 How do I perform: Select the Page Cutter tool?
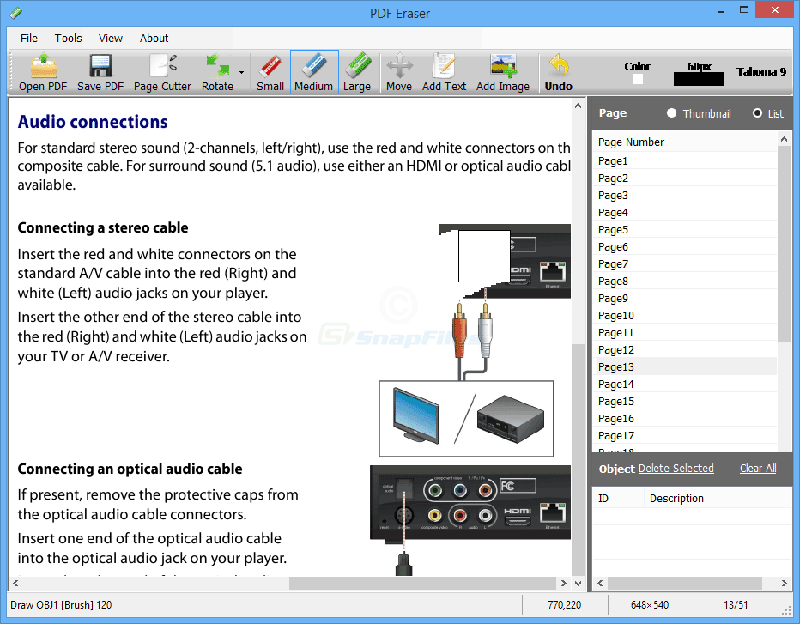point(162,72)
